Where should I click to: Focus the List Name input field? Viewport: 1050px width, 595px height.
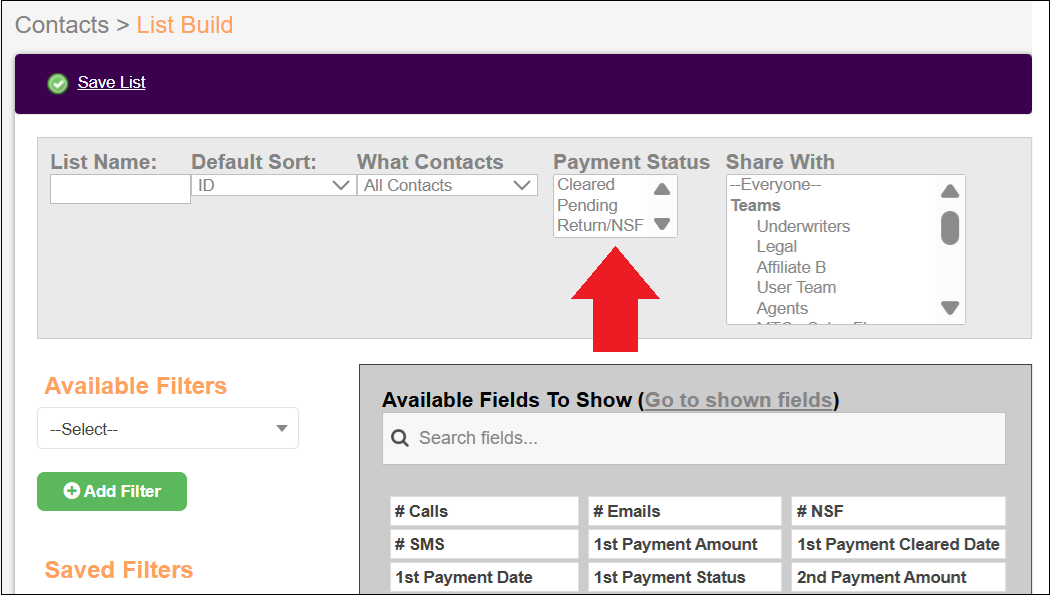pos(121,189)
